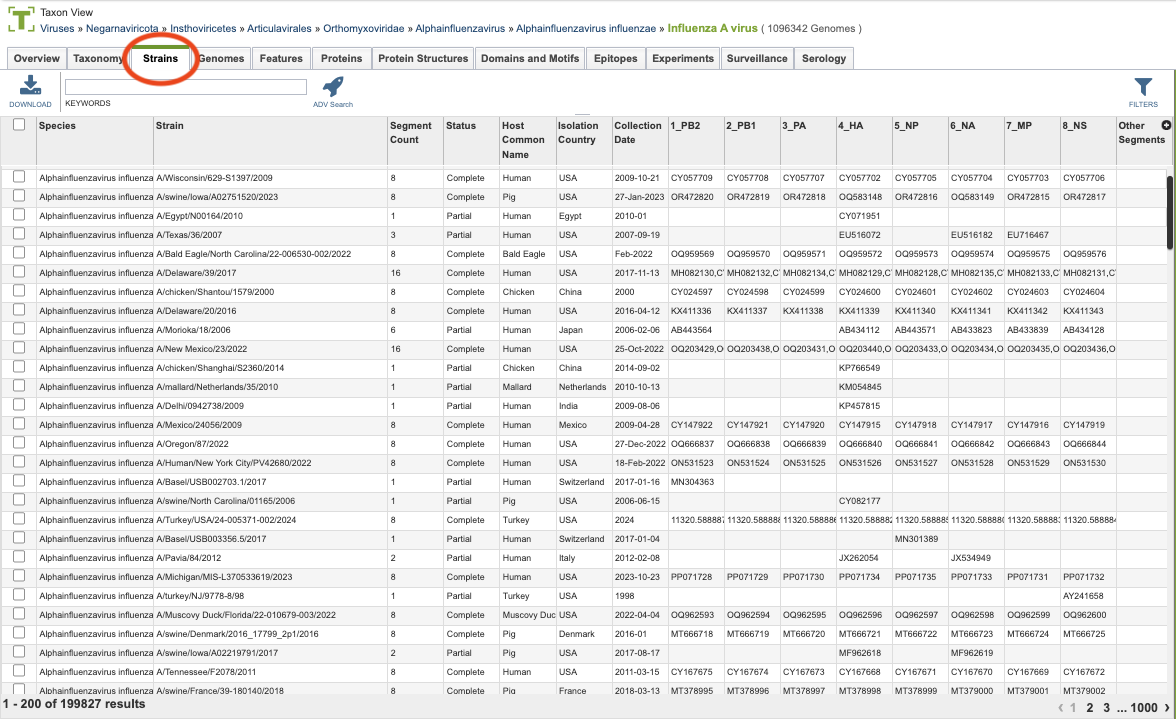Open the Alphainfluenzavirus breadcrumb link

[x=460, y=28]
